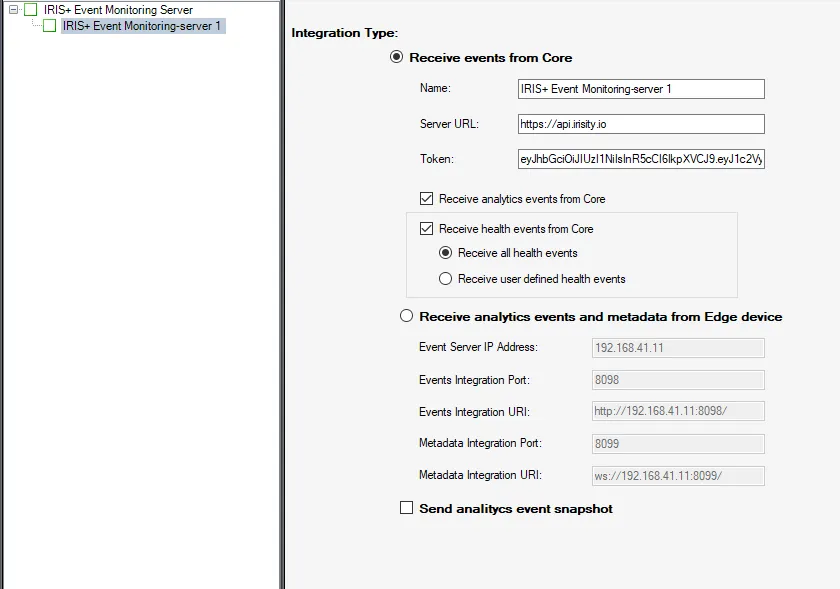Select Receive all health events option
This screenshot has width=840, height=589.
pyautogui.click(x=445, y=253)
